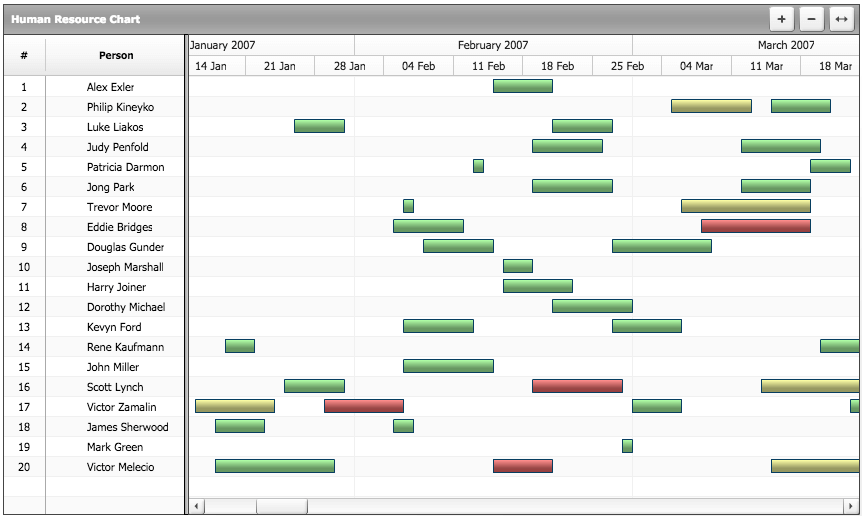This screenshot has width=862, height=516.
Task: Select the Rene Kaufmann name
Action: pos(125,347)
